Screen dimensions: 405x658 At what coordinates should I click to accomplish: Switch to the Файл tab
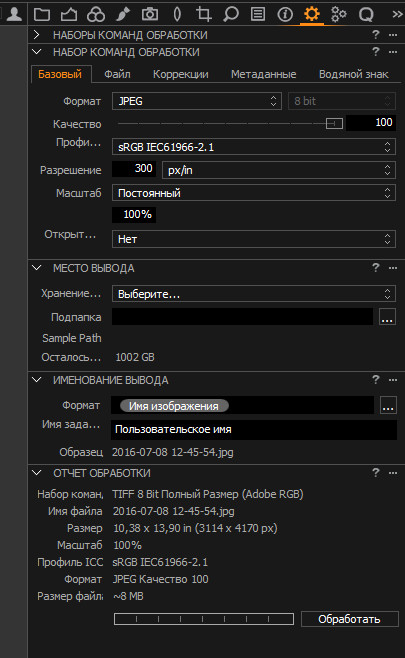click(117, 74)
